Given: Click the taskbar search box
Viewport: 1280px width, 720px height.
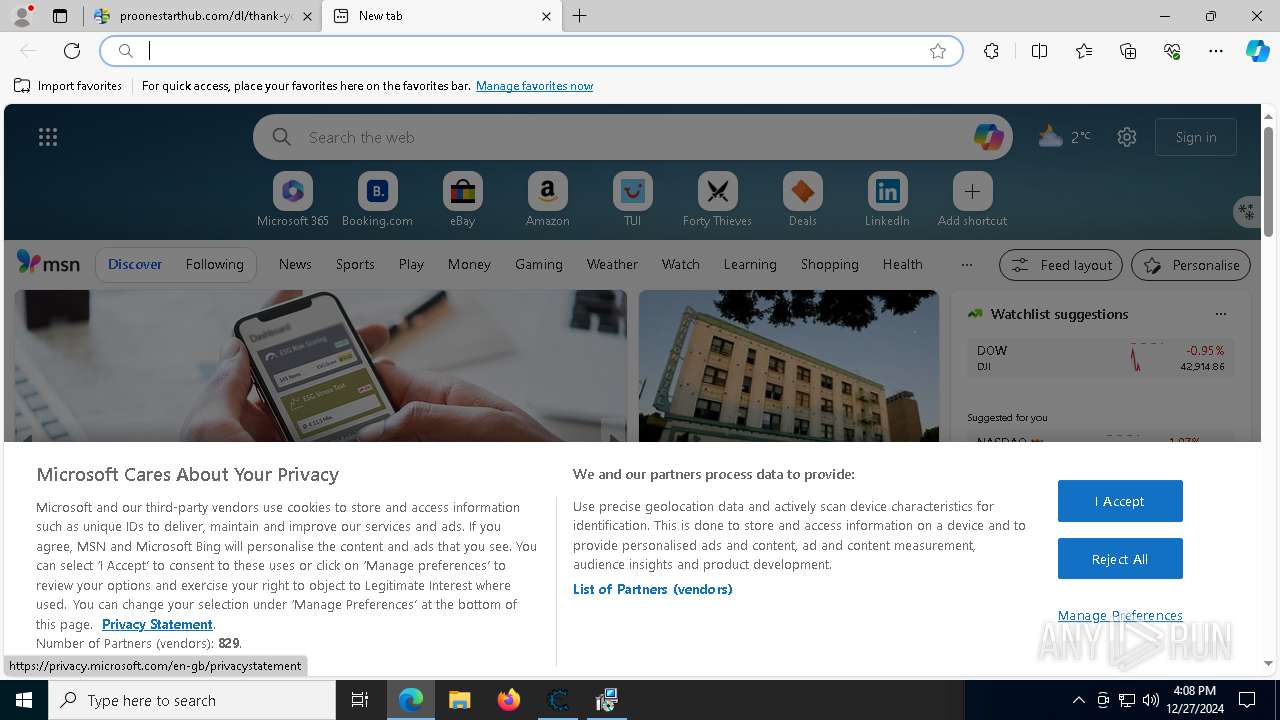Looking at the screenshot, I should click(192, 700).
